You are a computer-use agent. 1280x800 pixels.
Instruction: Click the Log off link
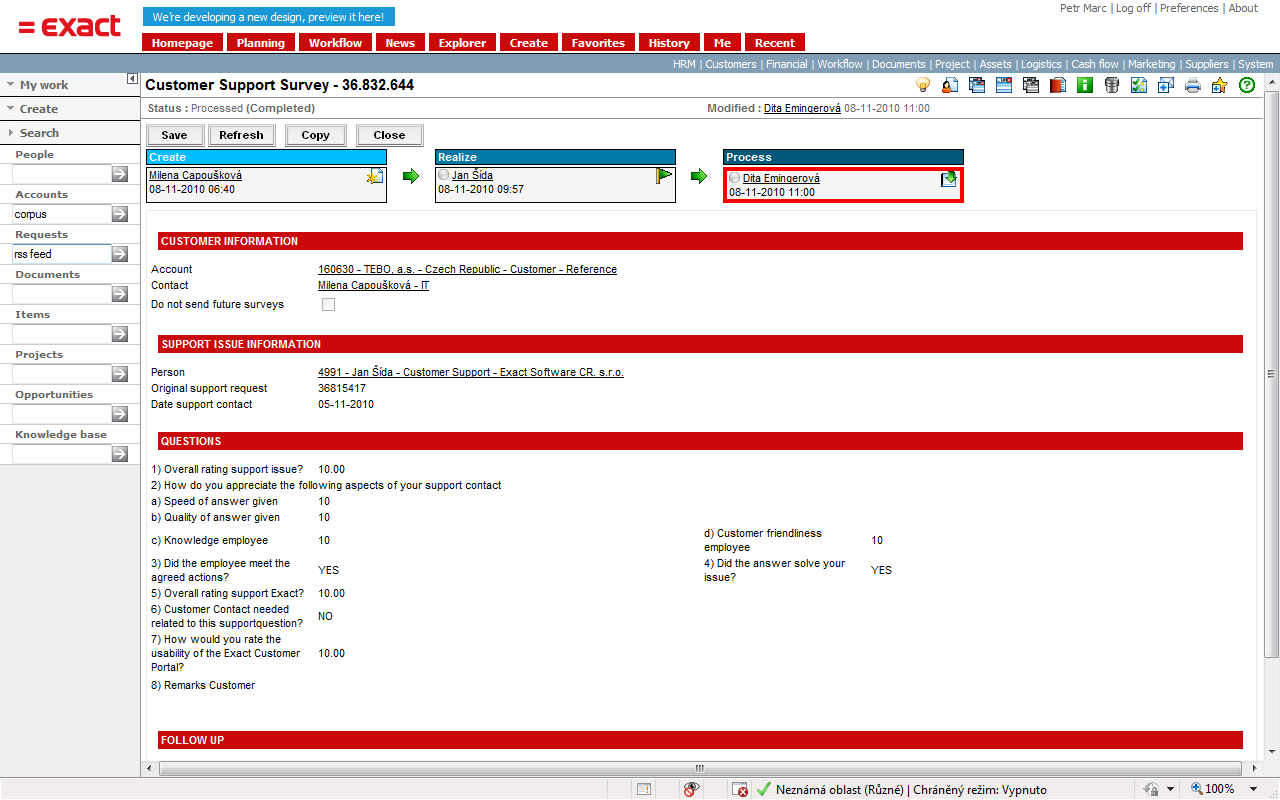click(1133, 8)
